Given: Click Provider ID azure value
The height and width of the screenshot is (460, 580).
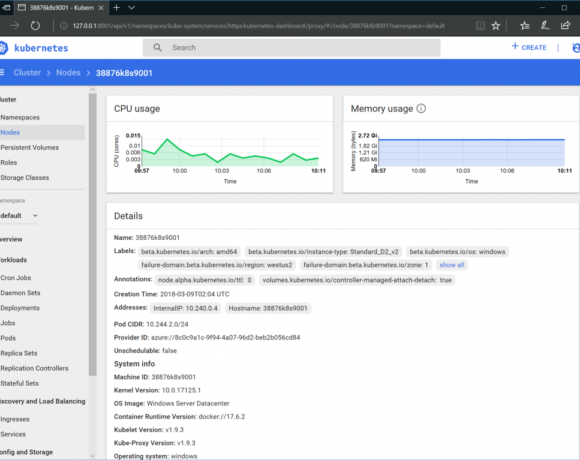Looking at the screenshot, I should click(x=226, y=338).
